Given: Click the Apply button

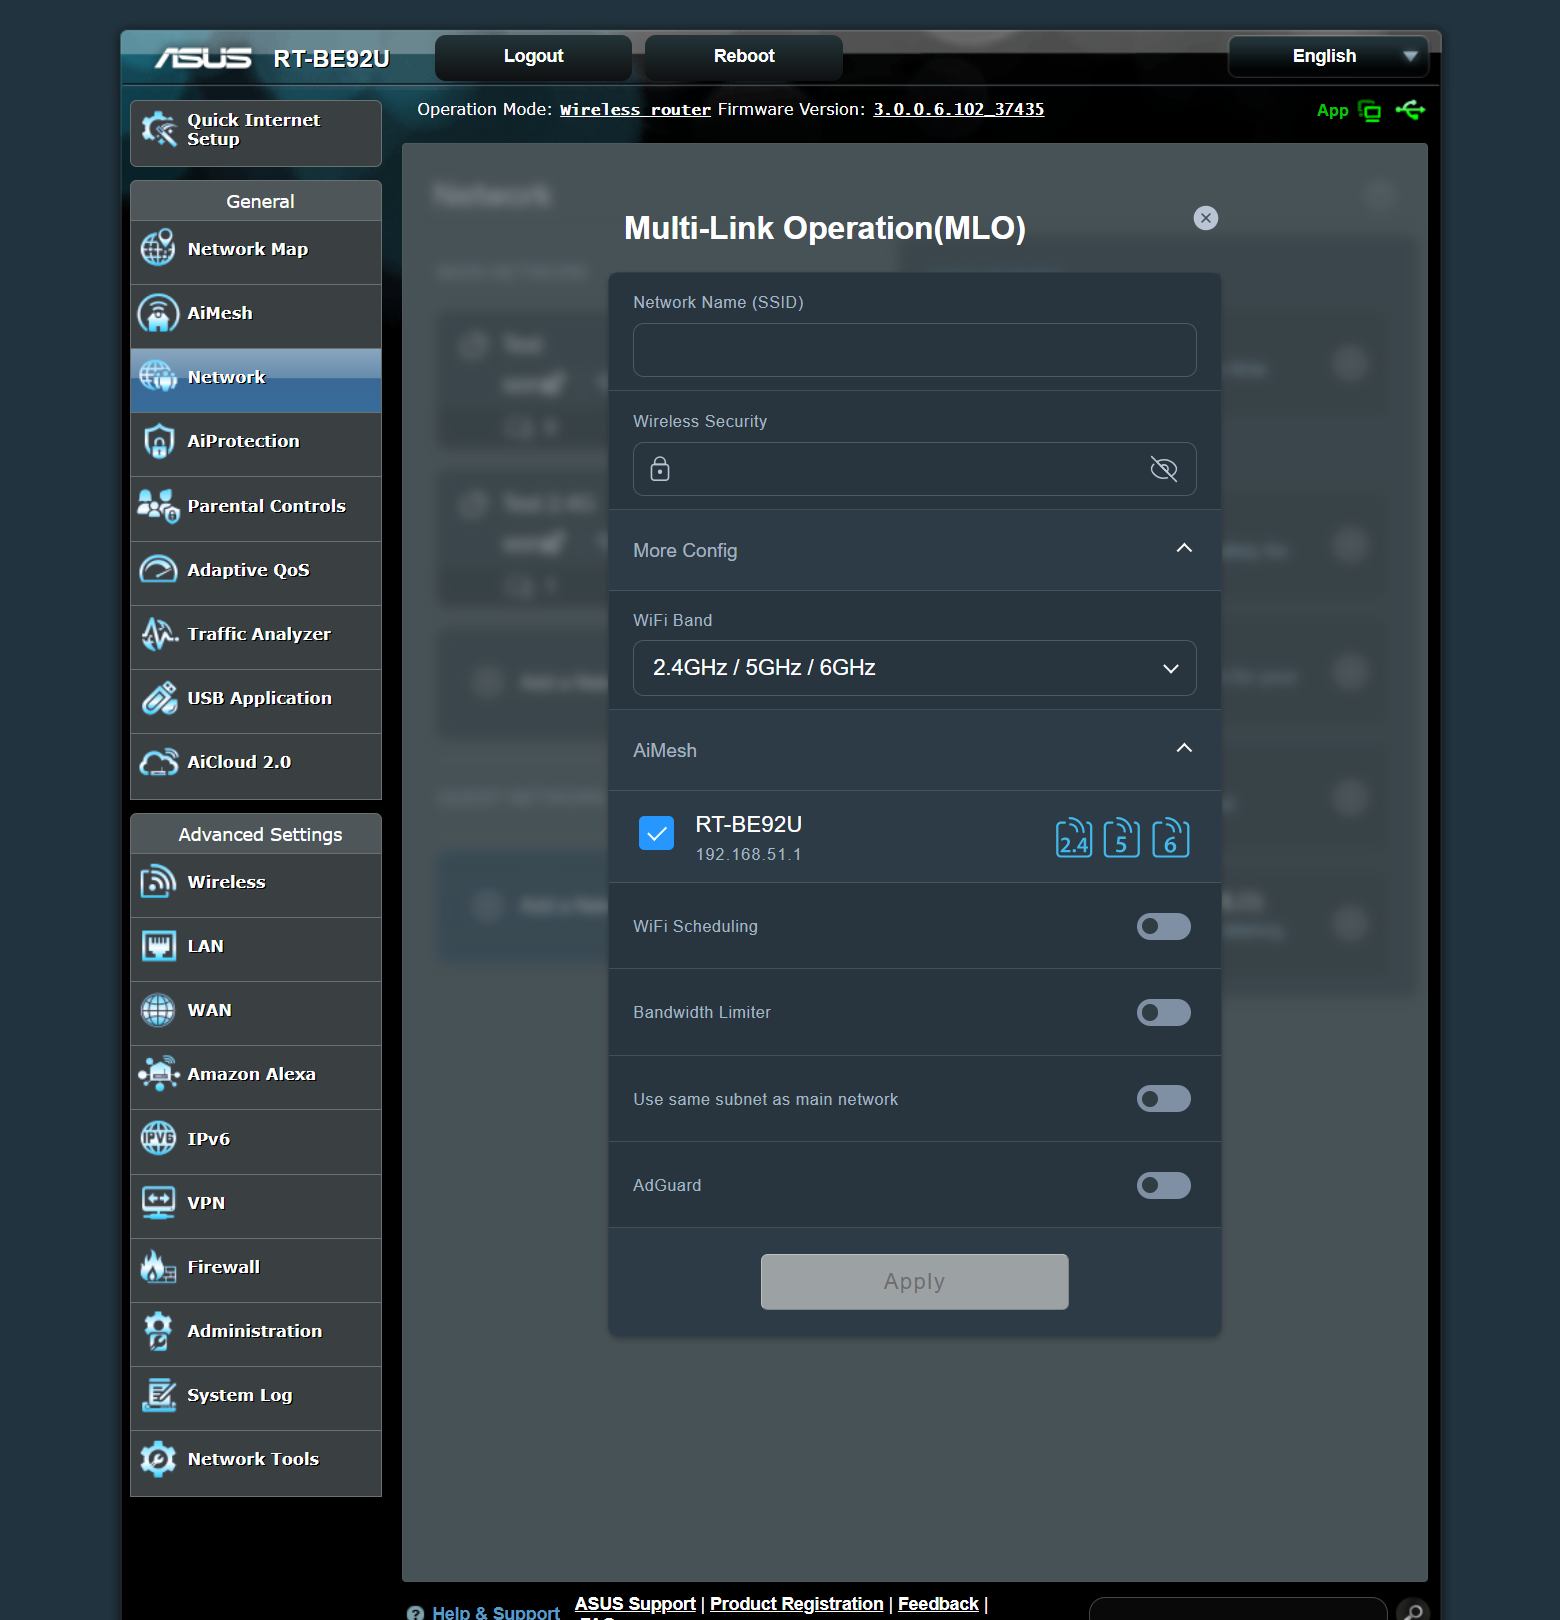Looking at the screenshot, I should pos(914,1282).
